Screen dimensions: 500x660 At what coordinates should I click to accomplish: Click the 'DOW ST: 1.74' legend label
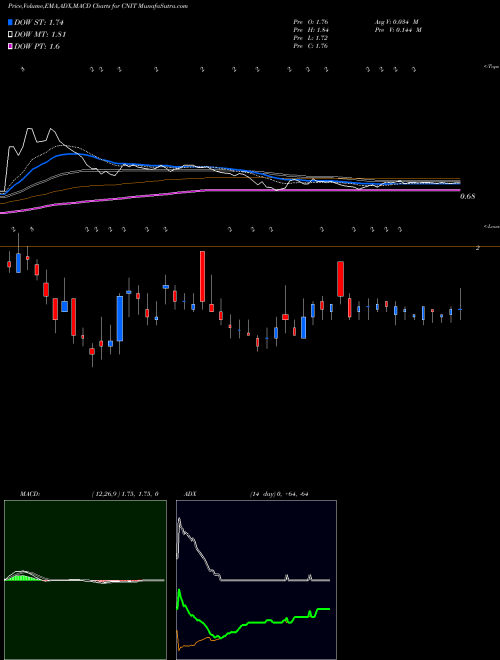click(39, 22)
